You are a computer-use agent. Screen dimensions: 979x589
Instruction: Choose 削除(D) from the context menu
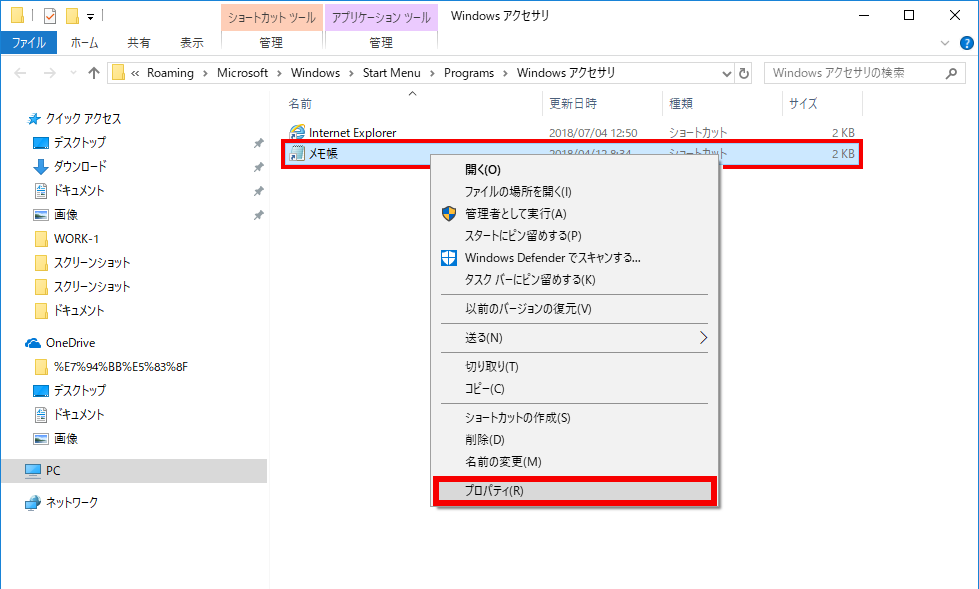tap(574, 440)
